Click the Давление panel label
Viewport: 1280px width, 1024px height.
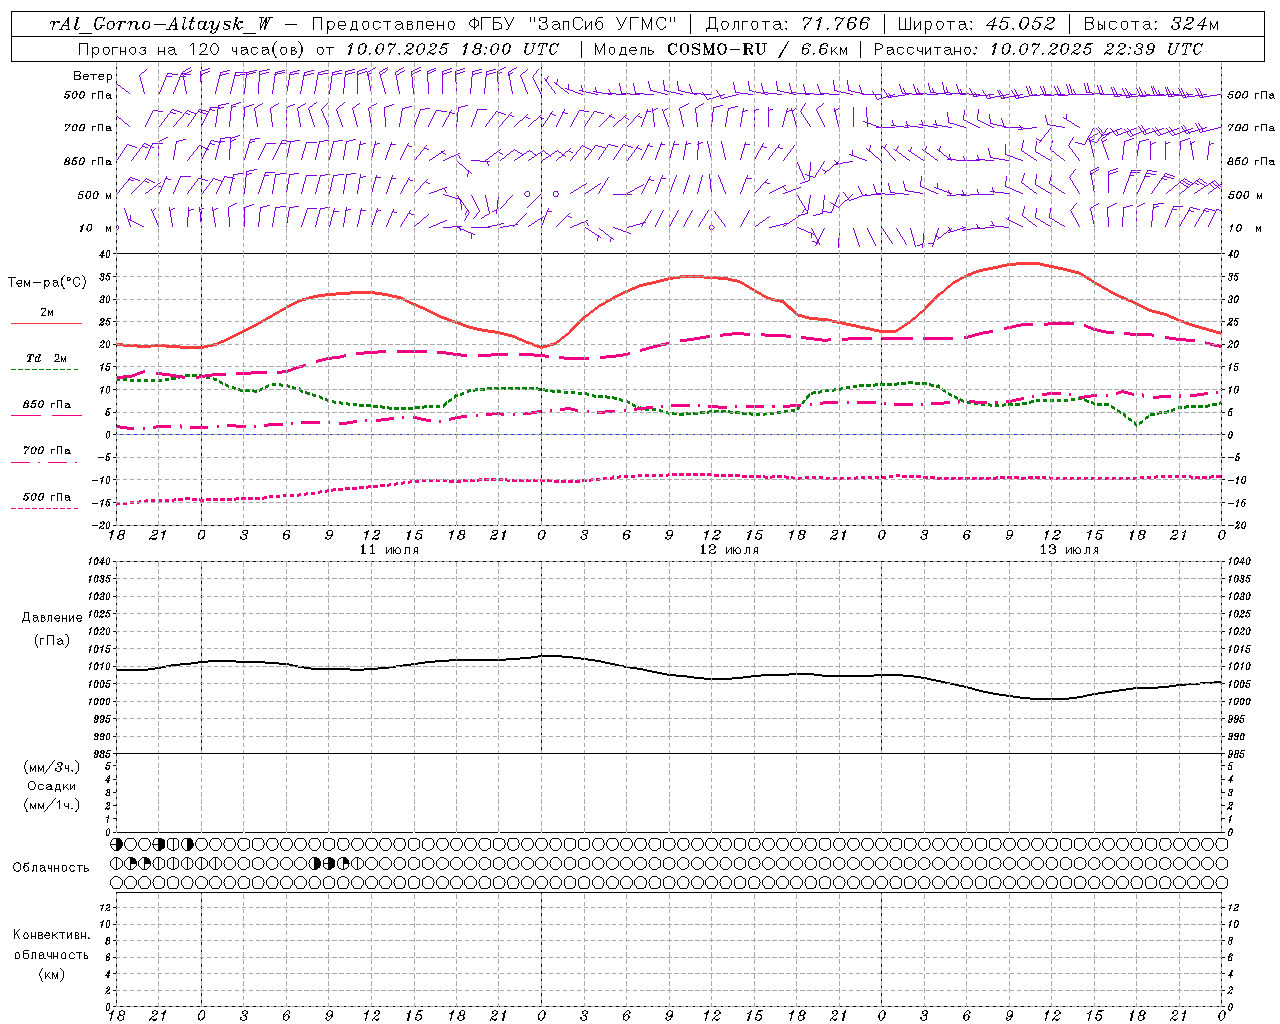click(51, 618)
